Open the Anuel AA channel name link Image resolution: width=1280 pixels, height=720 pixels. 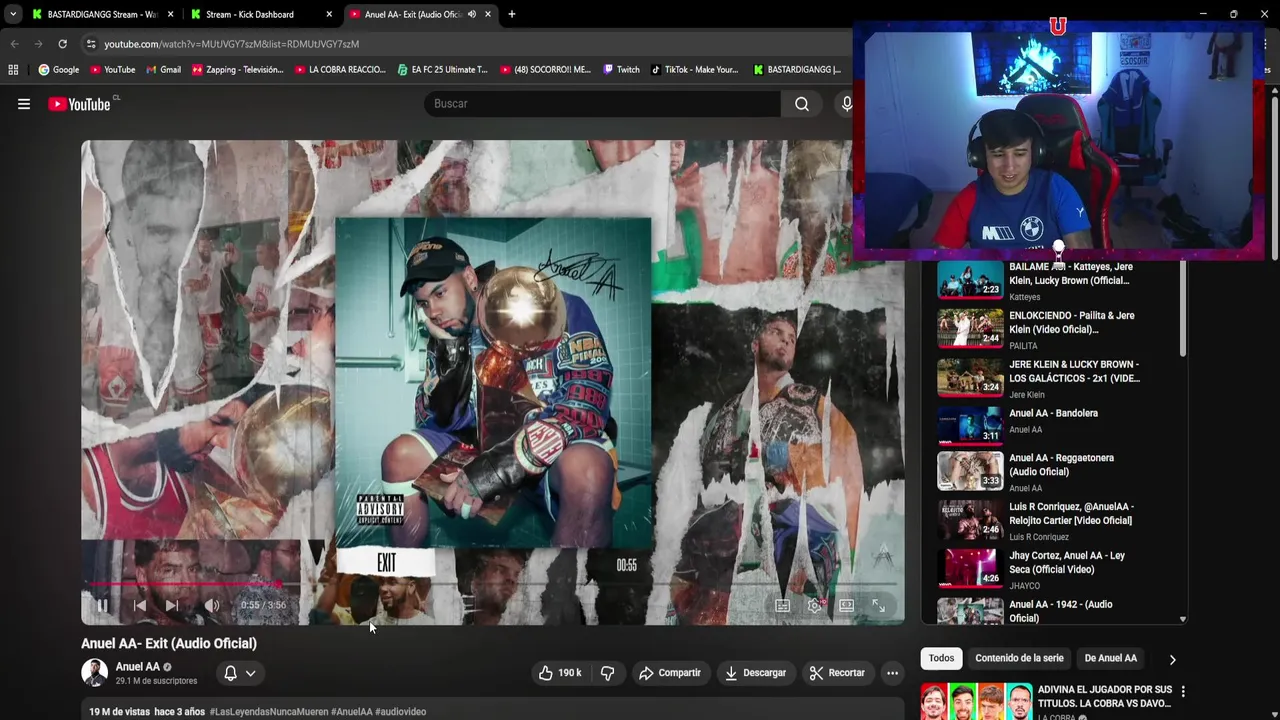point(138,667)
